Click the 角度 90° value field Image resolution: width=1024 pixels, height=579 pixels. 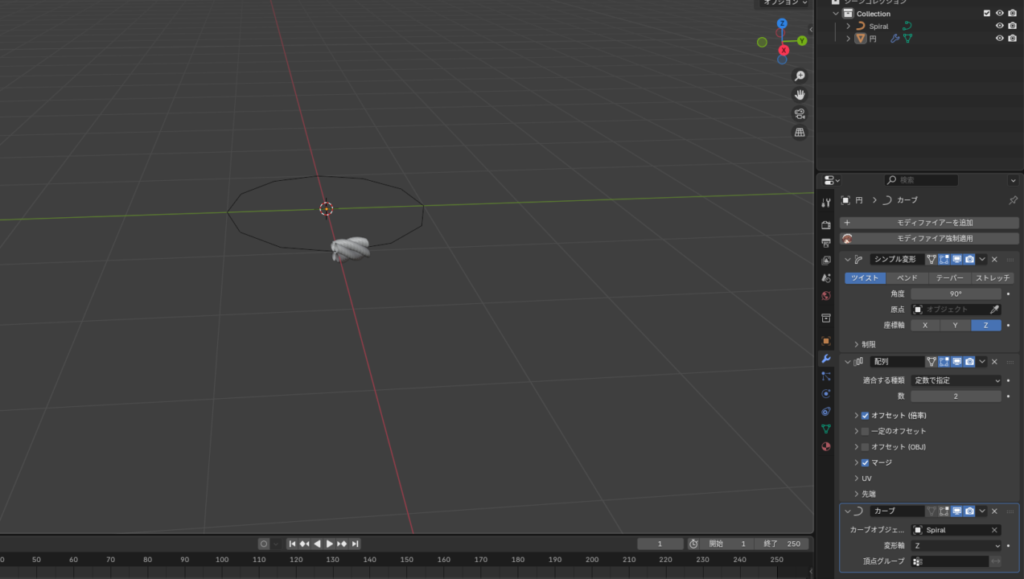[x=955, y=294]
